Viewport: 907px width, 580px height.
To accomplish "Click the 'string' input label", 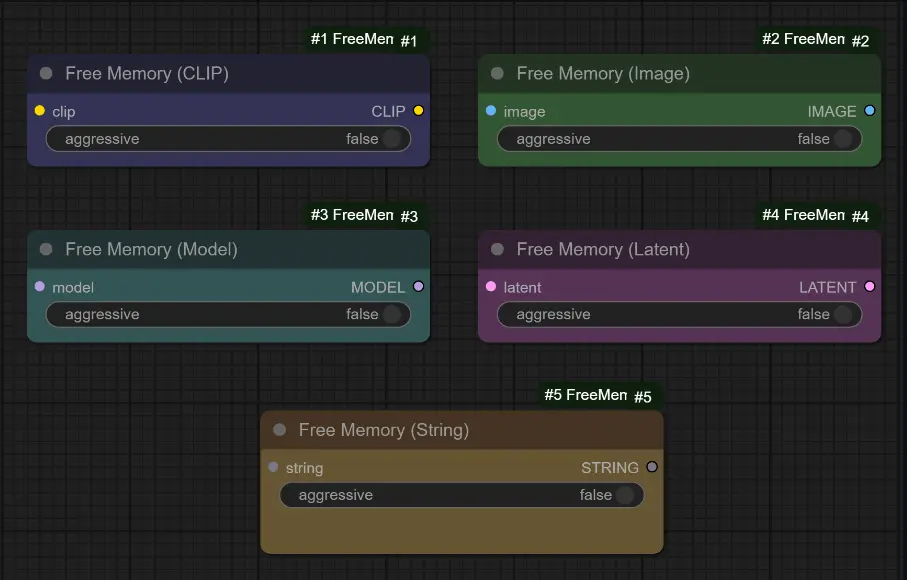I will 304,468.
